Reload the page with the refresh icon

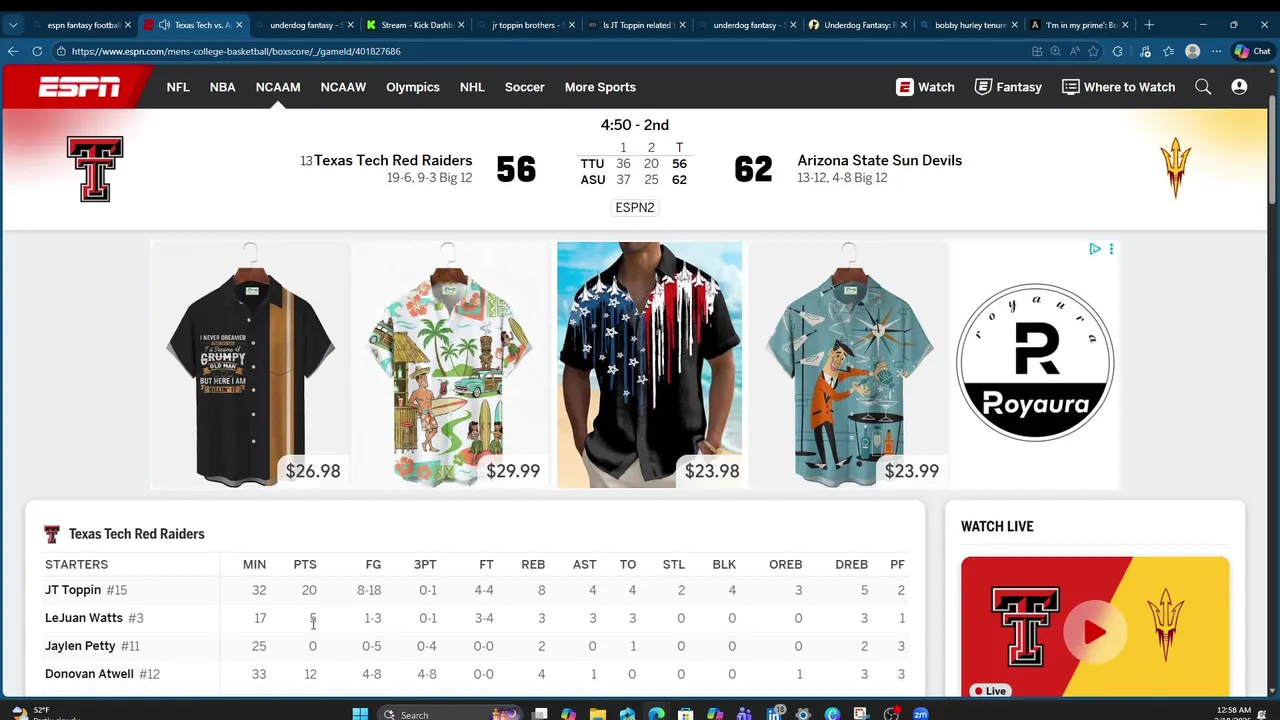point(37,51)
